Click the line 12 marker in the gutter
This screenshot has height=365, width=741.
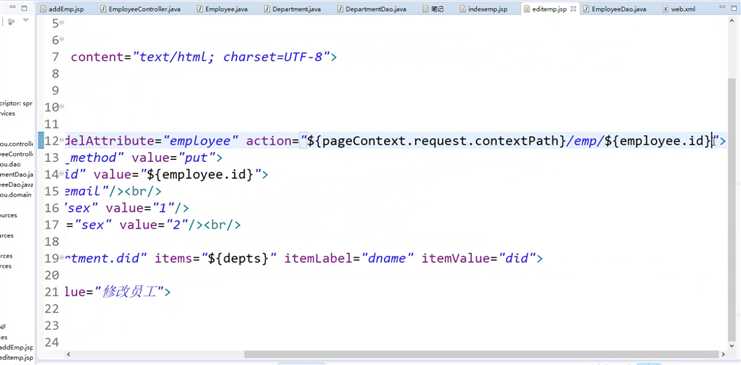(x=41, y=140)
